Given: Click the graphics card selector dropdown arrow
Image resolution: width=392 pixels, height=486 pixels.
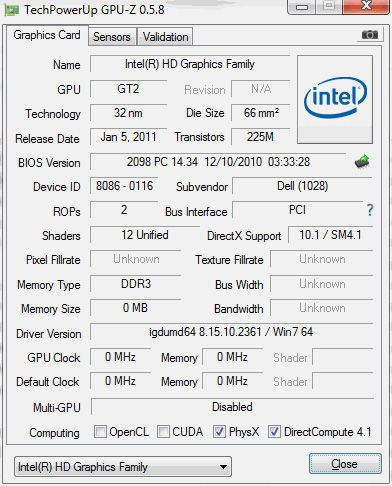Looking at the screenshot, I should 223,467.
